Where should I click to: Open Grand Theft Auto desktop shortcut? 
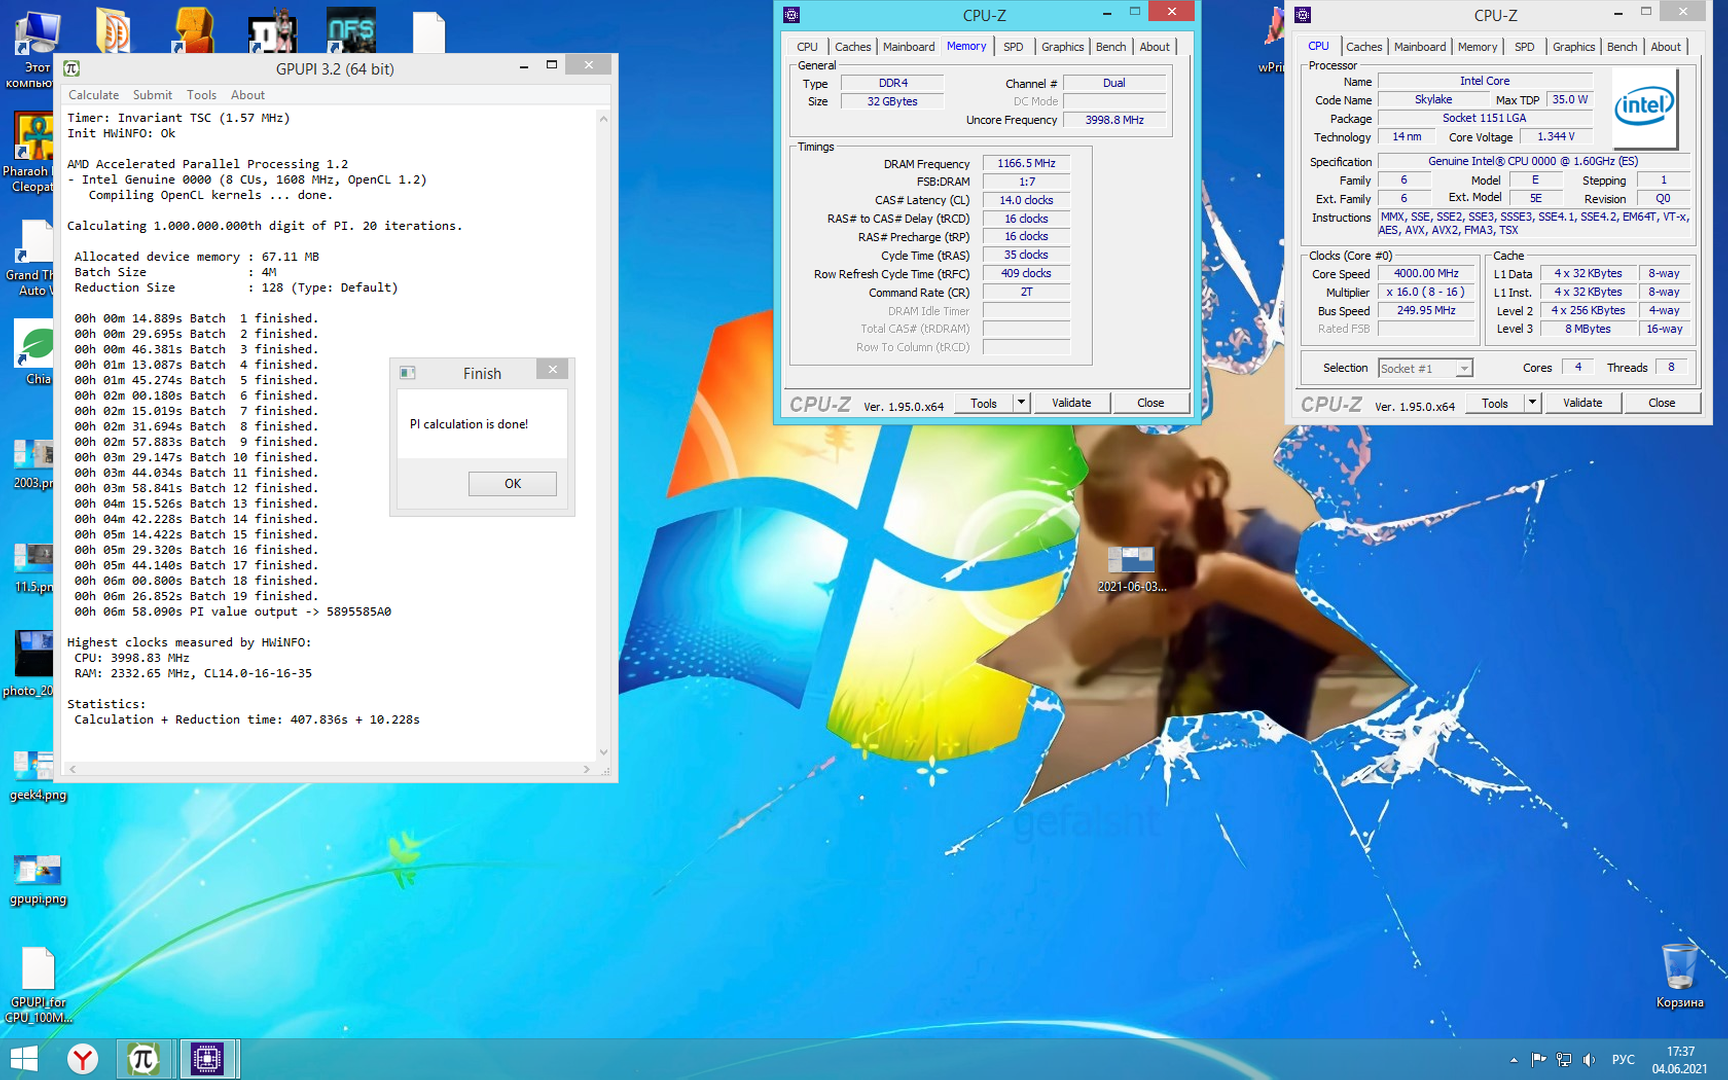pyautogui.click(x=32, y=258)
